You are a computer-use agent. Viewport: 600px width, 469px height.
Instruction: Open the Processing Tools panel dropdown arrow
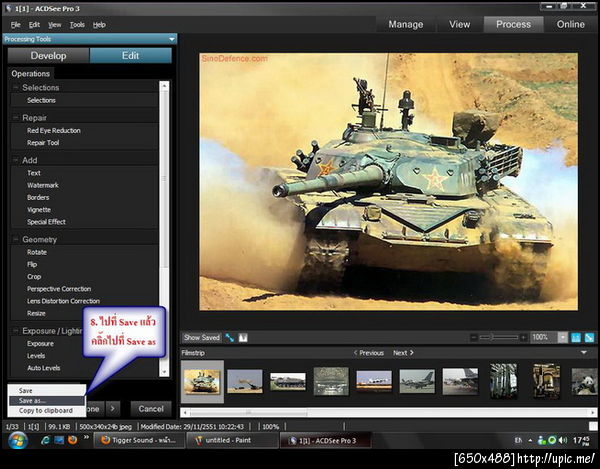[x=172, y=39]
